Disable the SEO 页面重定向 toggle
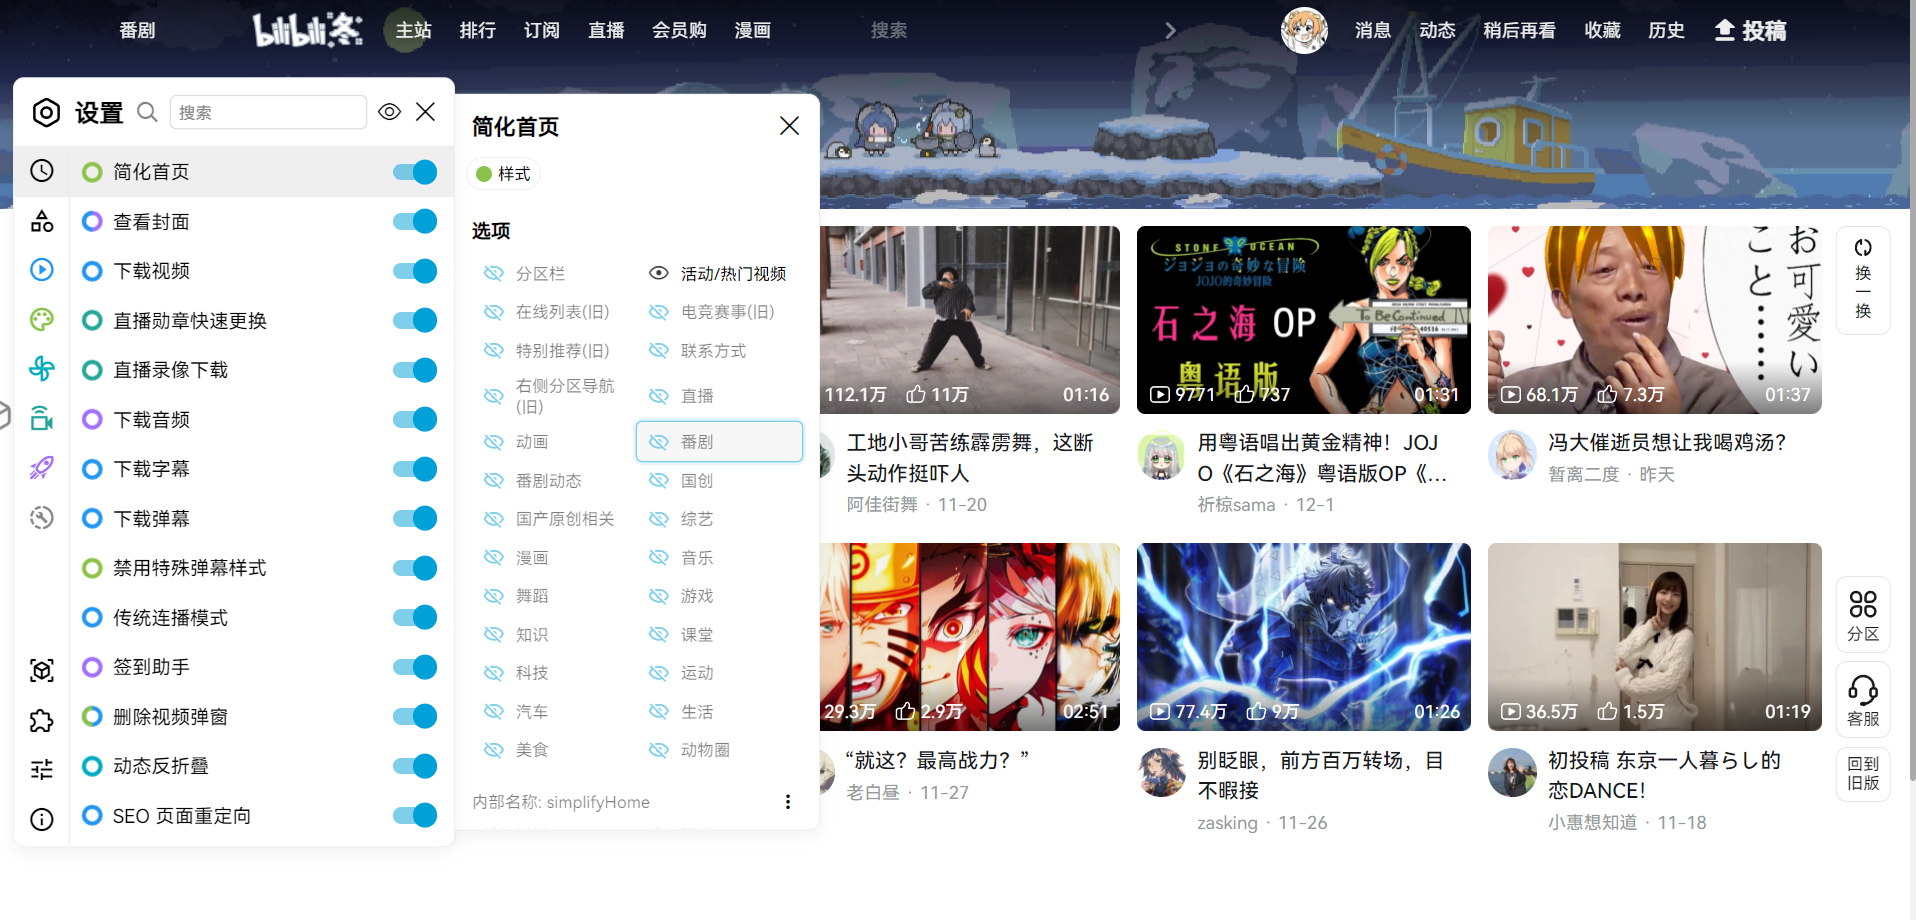This screenshot has width=1916, height=920. 414,815
